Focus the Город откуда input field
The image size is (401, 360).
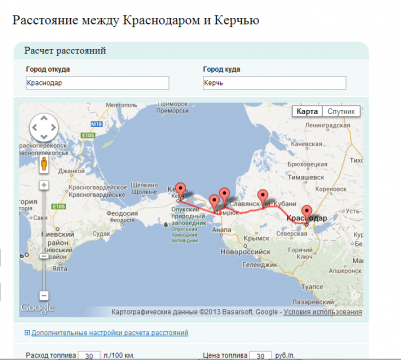coord(97,83)
